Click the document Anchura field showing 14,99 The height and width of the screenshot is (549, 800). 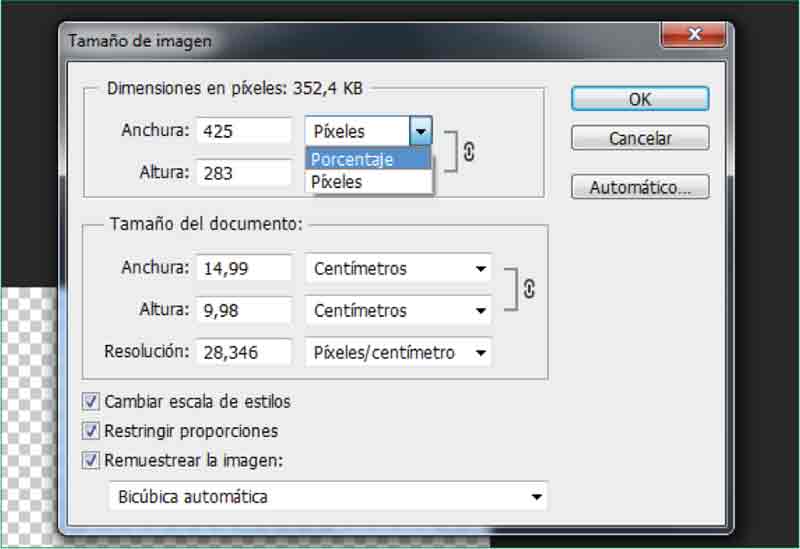pyautogui.click(x=244, y=268)
